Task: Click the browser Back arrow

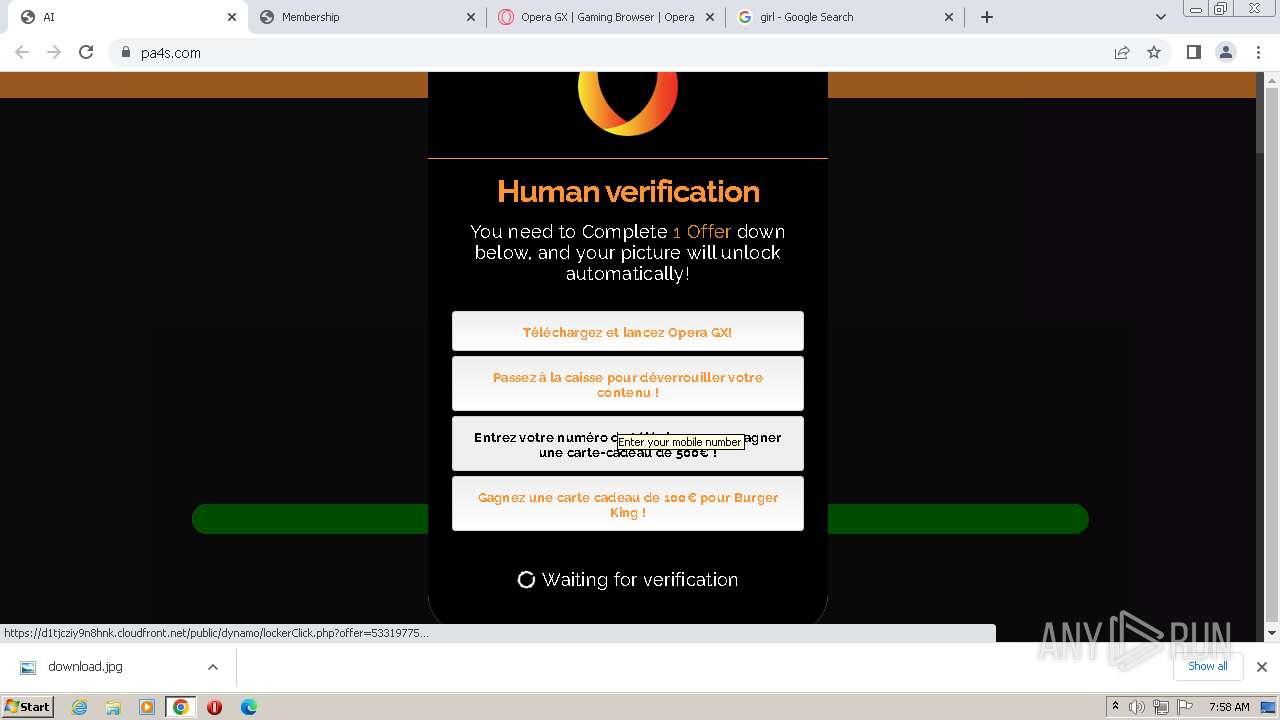Action: pos(22,52)
